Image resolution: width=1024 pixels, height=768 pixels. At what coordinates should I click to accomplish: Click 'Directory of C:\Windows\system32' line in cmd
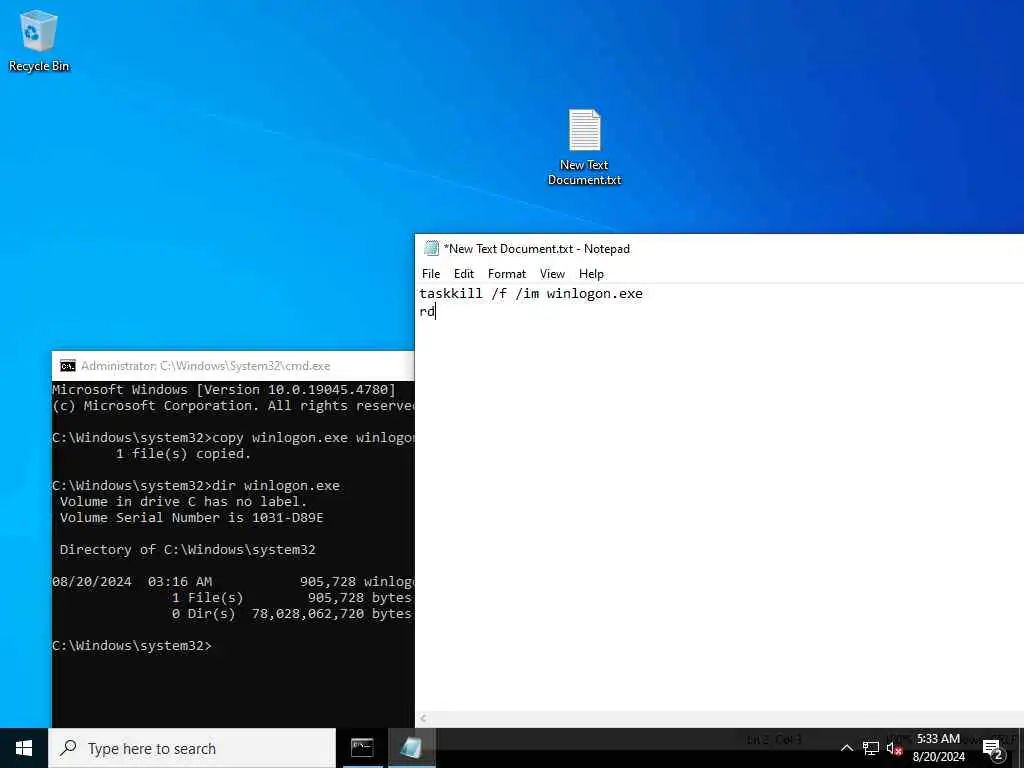tap(187, 550)
